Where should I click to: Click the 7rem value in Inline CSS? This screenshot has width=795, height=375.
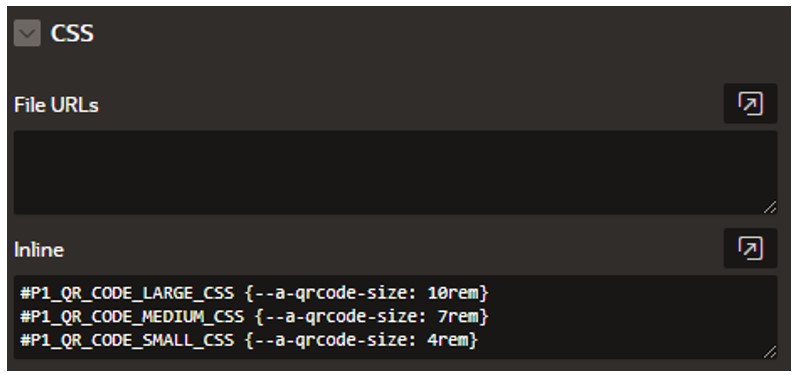[458, 317]
